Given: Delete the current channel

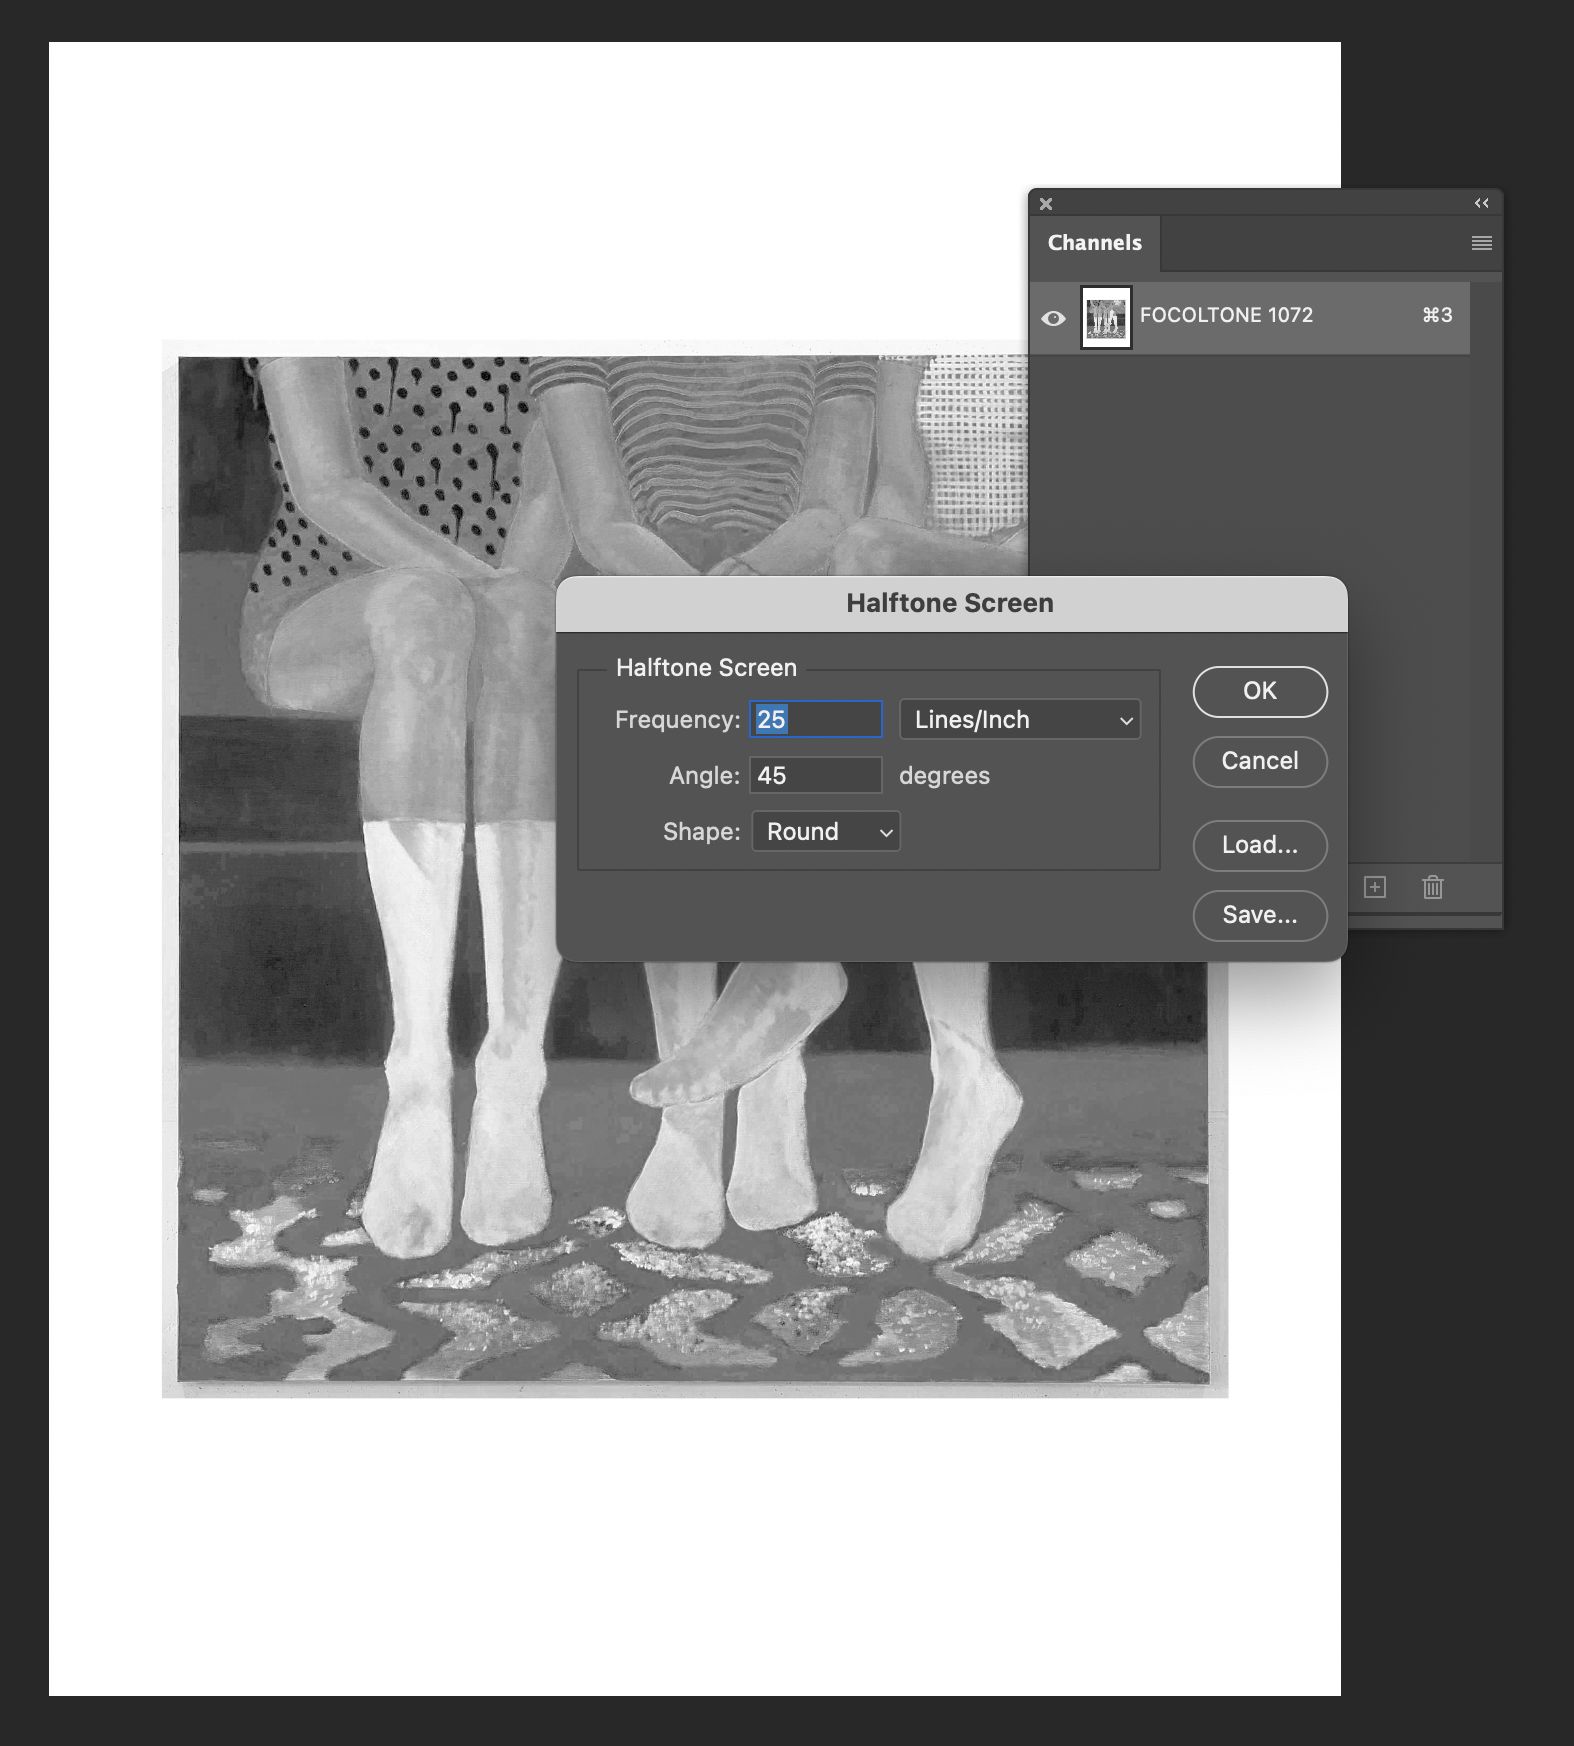Looking at the screenshot, I should (1433, 887).
